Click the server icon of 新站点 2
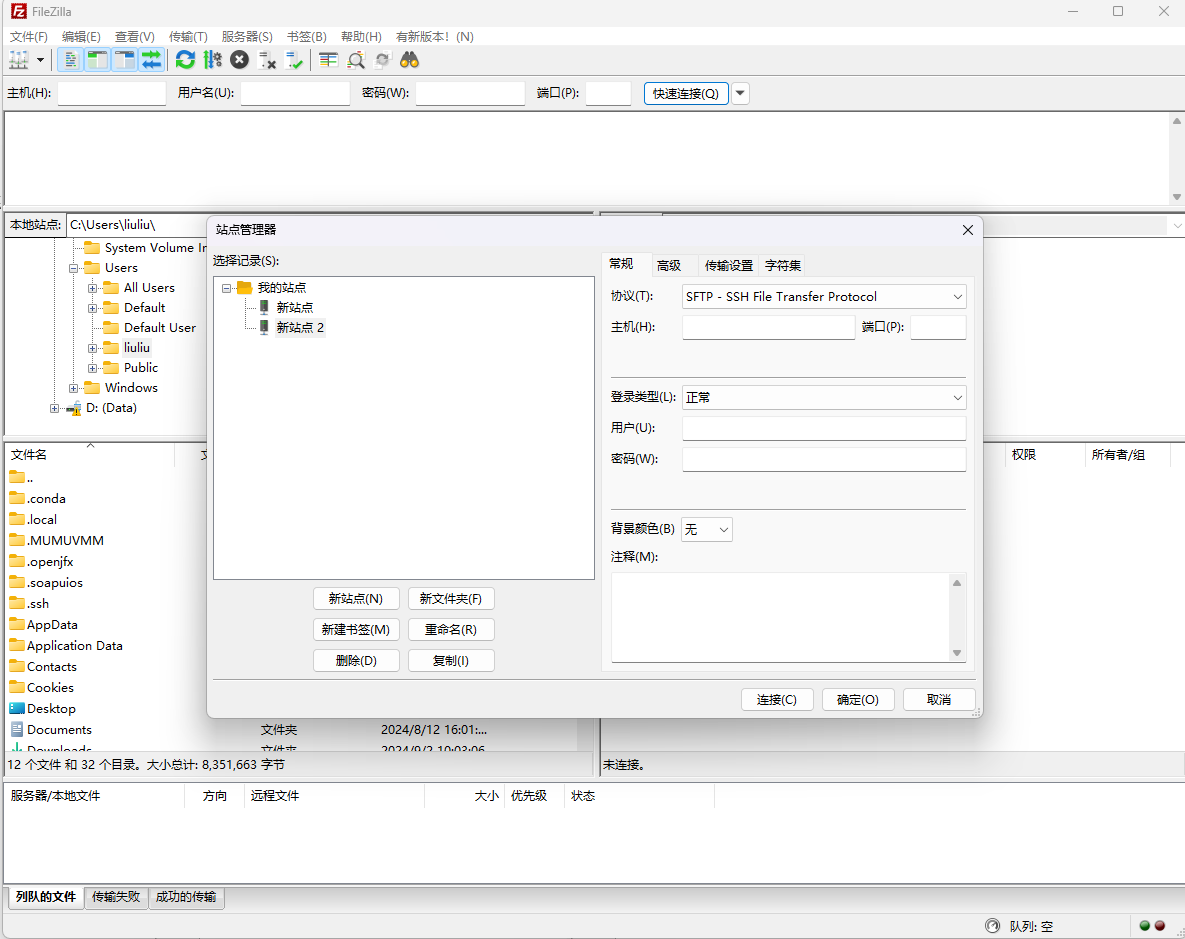1185x939 pixels. click(264, 327)
